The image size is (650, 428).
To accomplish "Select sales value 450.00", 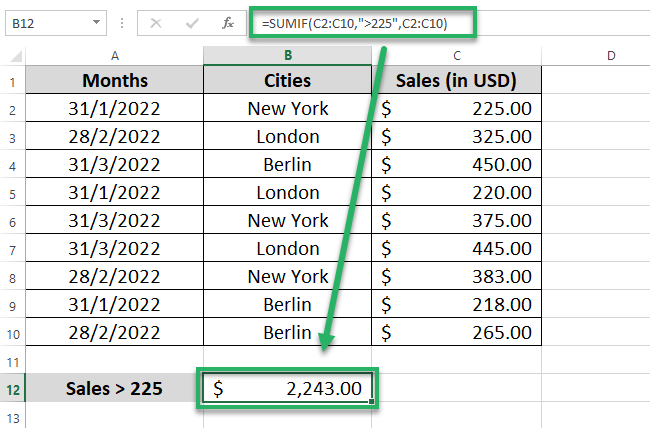I will pos(456,164).
